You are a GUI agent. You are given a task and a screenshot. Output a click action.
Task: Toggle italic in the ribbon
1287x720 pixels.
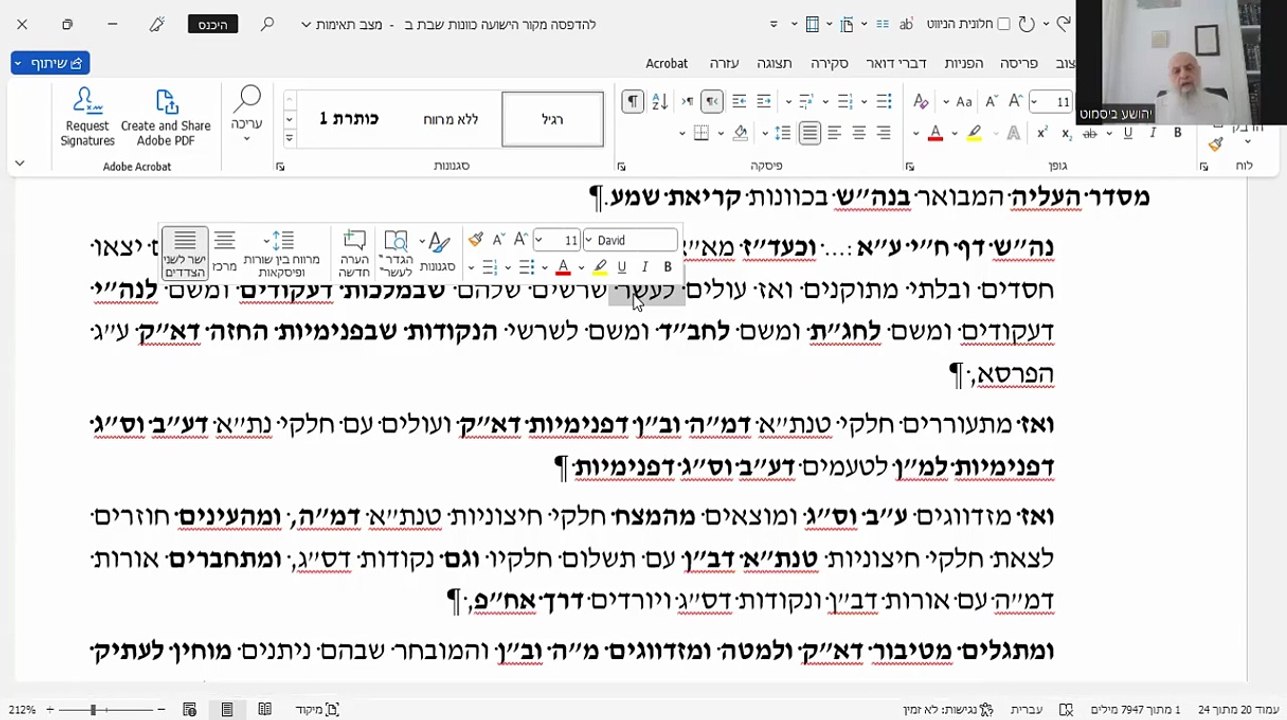pos(1153,133)
